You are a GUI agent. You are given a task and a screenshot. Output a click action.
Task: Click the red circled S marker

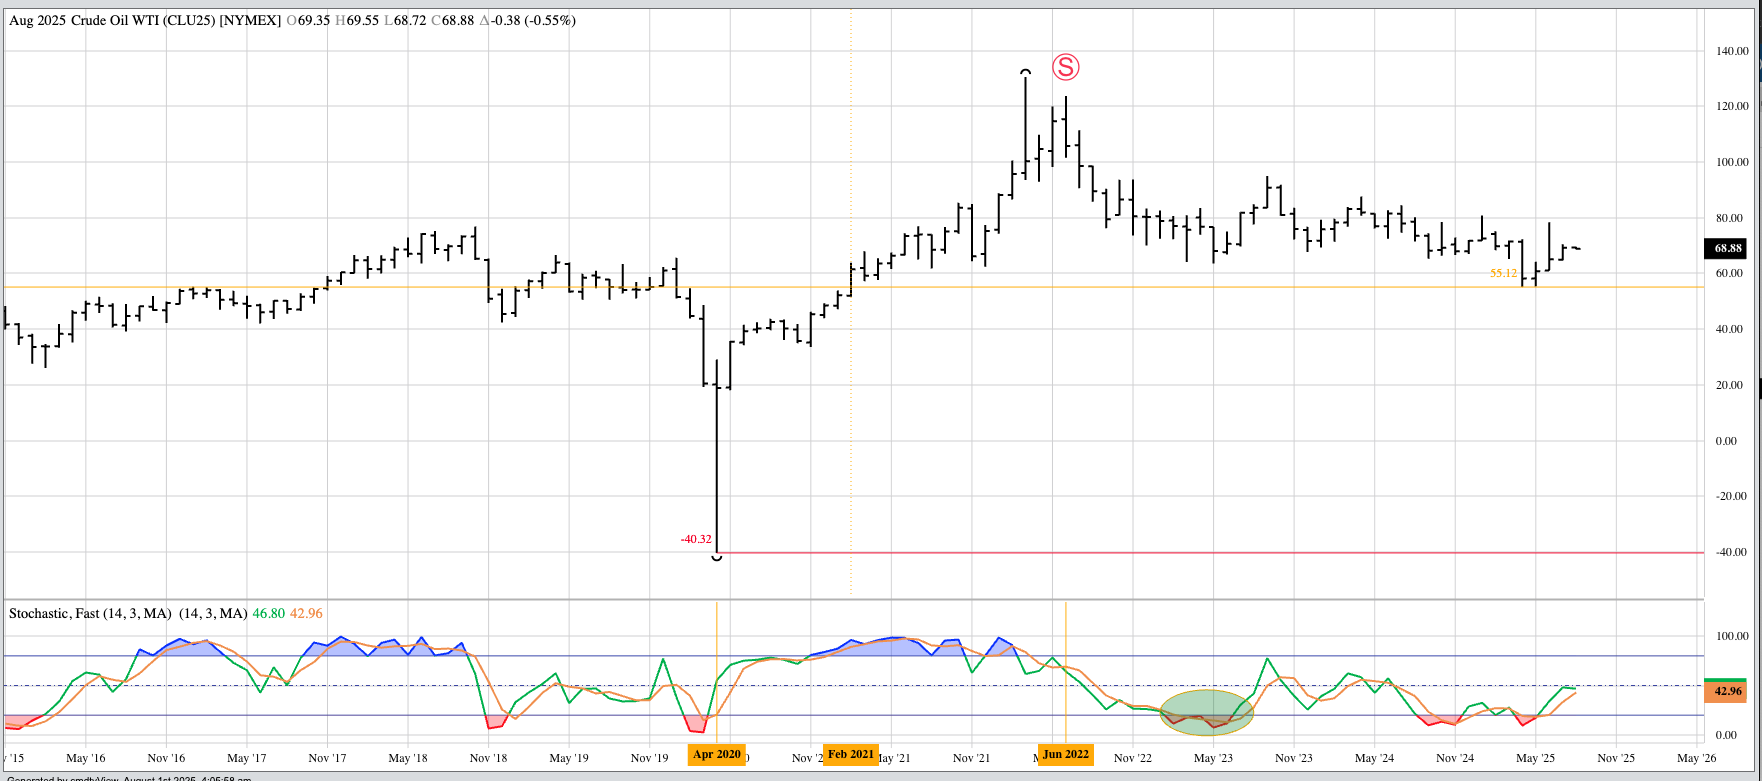click(1066, 67)
